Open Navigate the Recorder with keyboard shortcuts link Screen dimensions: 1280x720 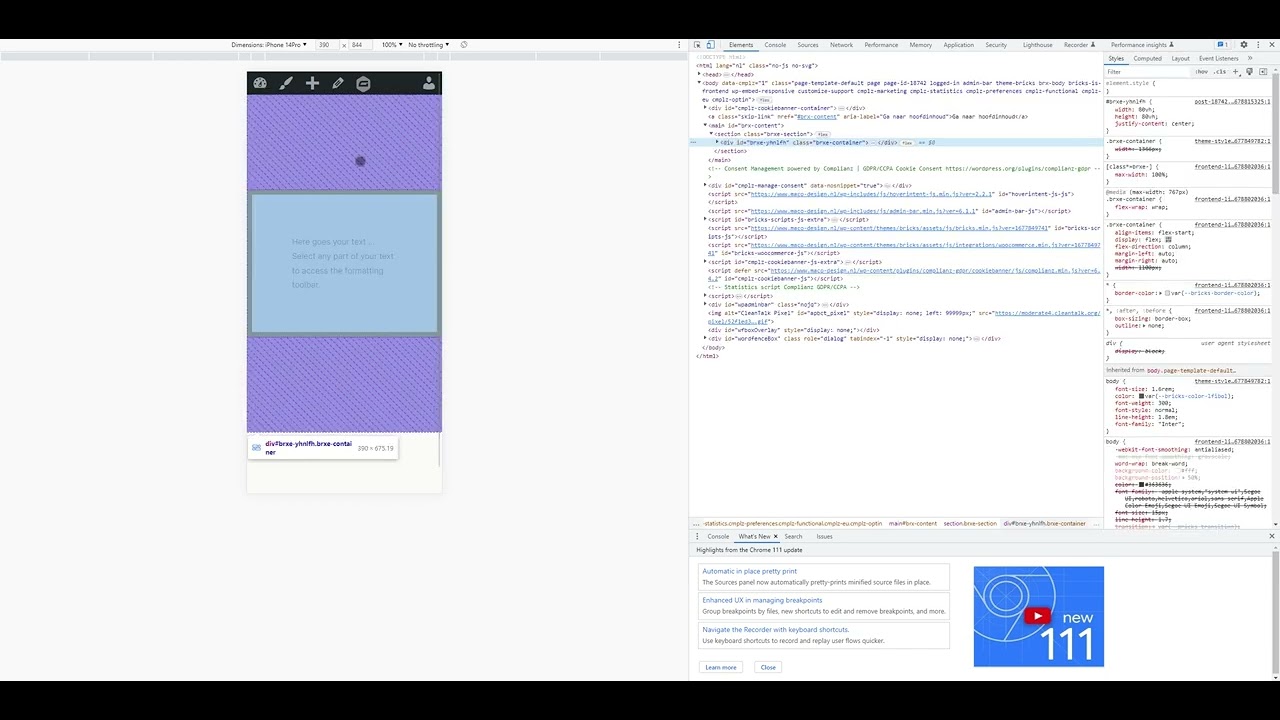click(775, 629)
